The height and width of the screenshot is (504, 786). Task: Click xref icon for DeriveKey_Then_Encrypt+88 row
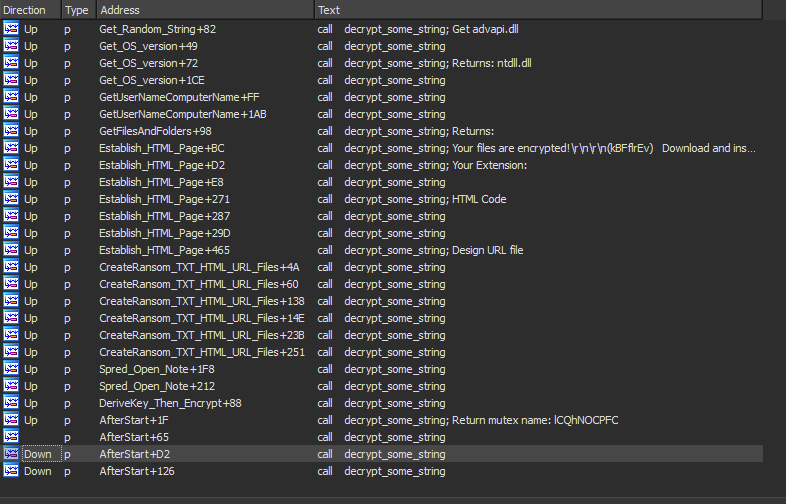11,403
